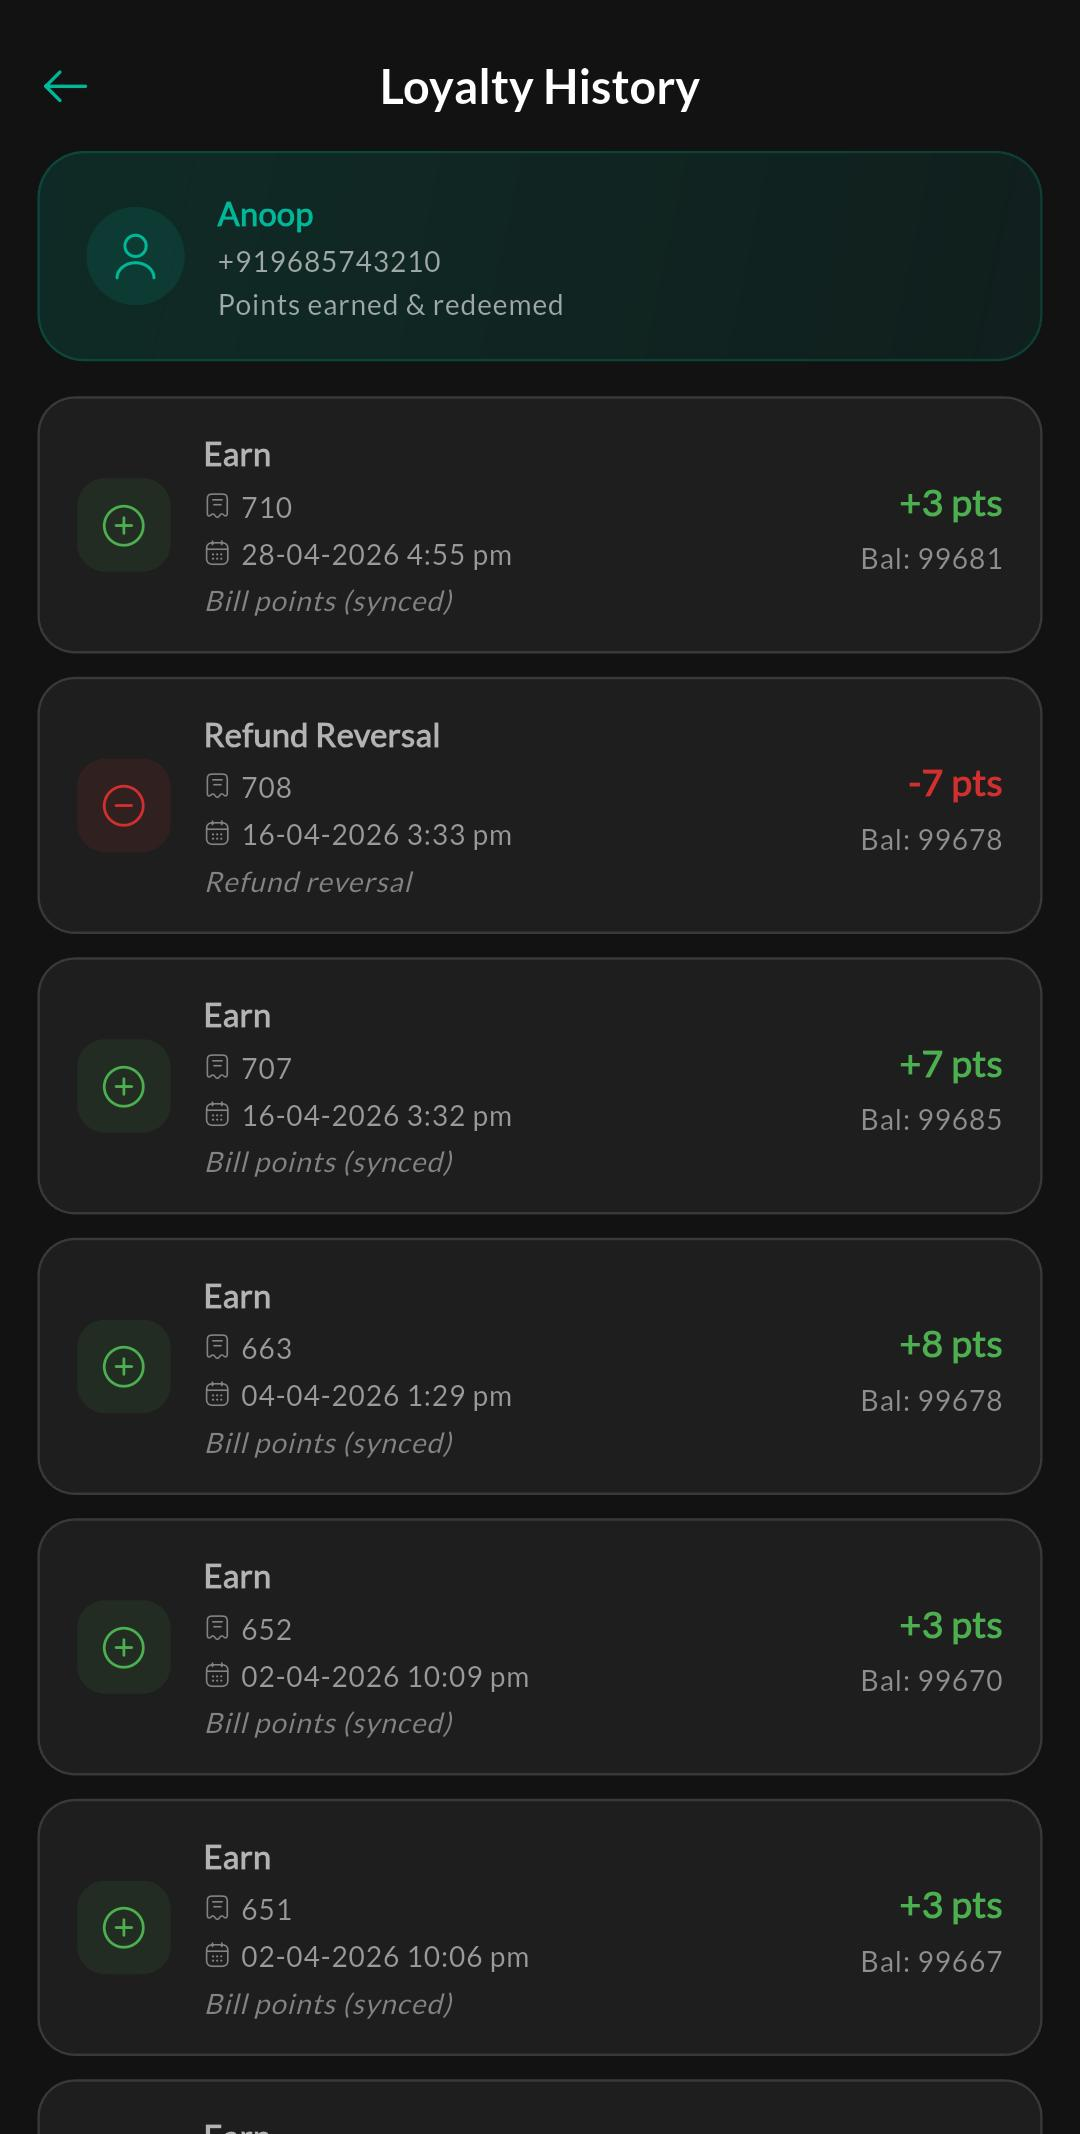Tap the calendar icon beside 28-04-2026 4:55 pm
Image resolution: width=1080 pixels, height=2134 pixels.
tap(217, 554)
